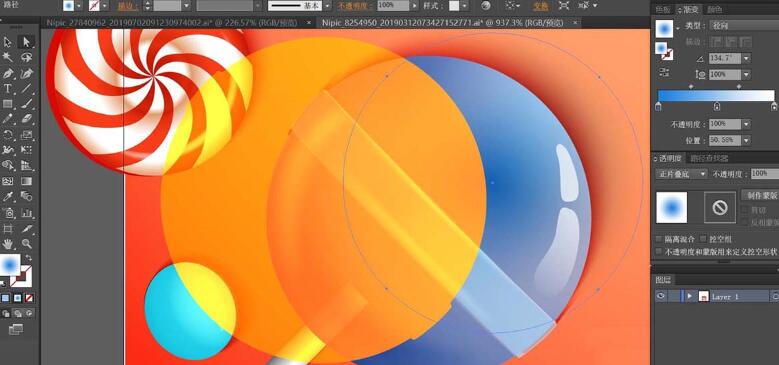Click the gradient angle input field
This screenshot has height=365, width=779.
point(724,58)
